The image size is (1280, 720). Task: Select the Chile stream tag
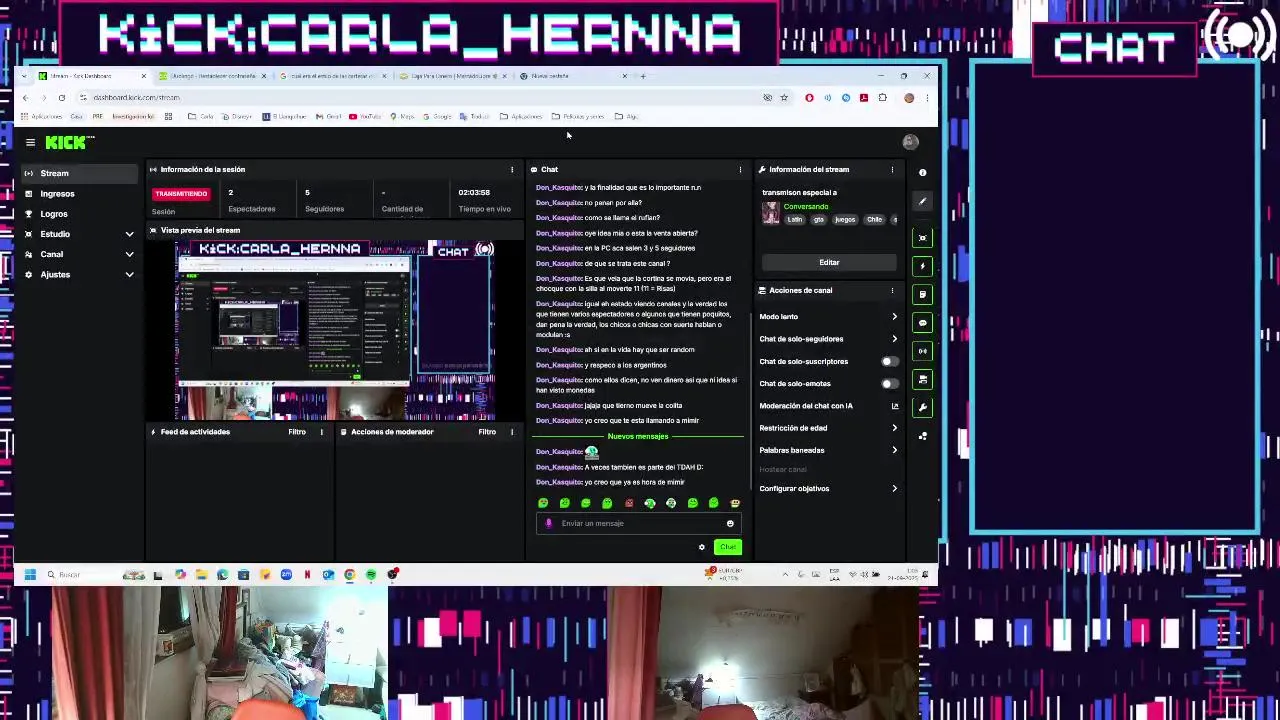(x=874, y=219)
